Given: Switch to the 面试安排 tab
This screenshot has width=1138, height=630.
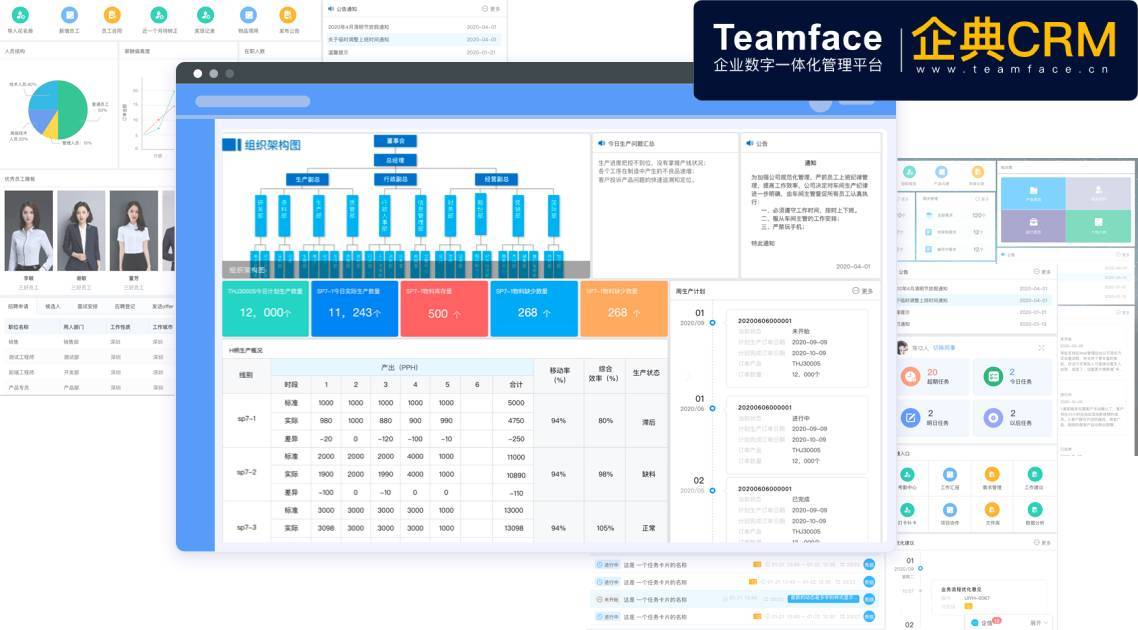Looking at the screenshot, I should point(87,306).
